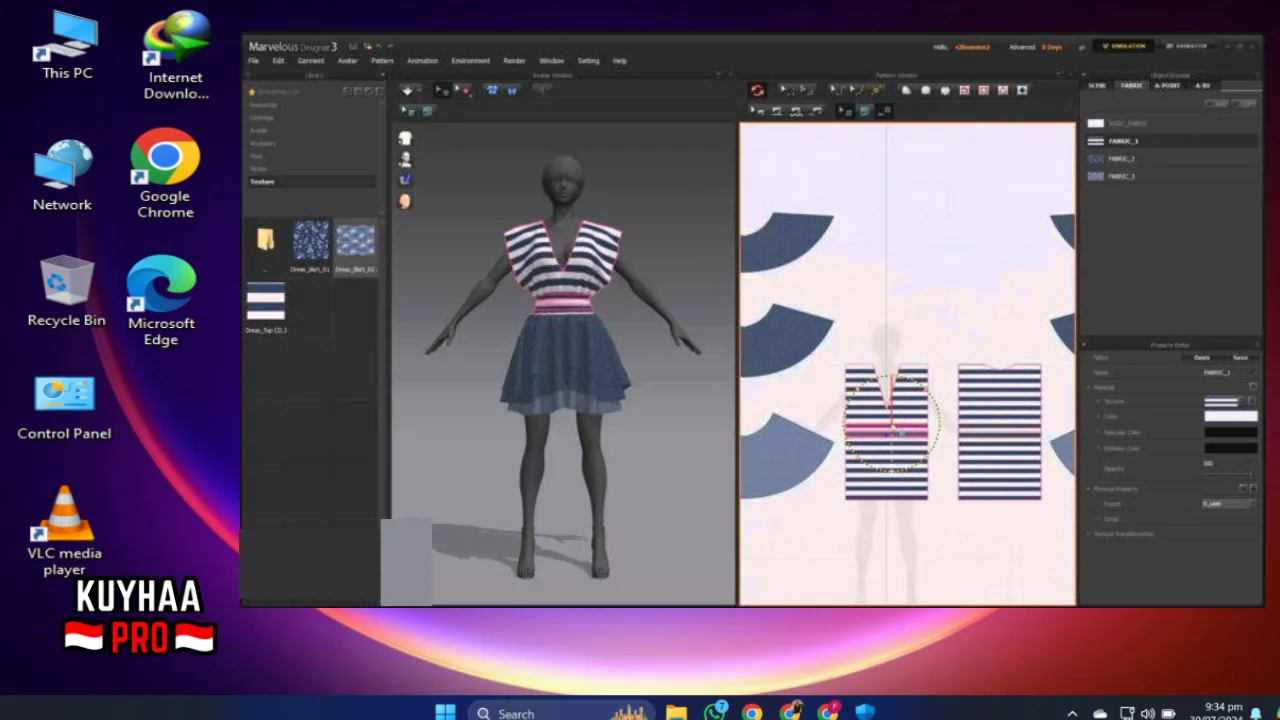This screenshot has height=720, width=1280.
Task: Click the red sync icon in Pattern Window toolbar
Action: 757,90
